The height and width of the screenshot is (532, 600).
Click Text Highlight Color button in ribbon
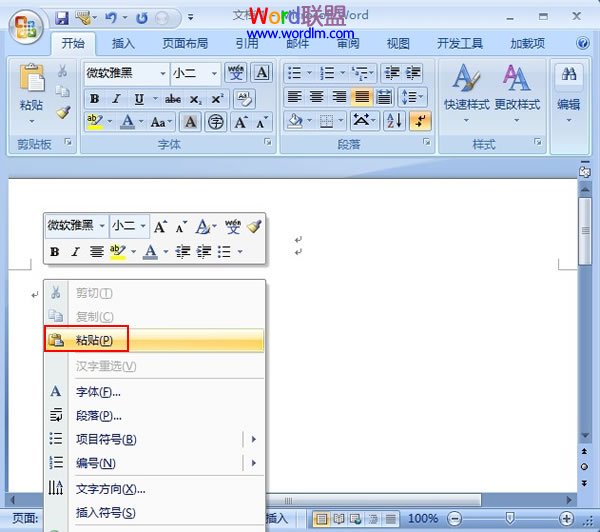tap(95, 122)
